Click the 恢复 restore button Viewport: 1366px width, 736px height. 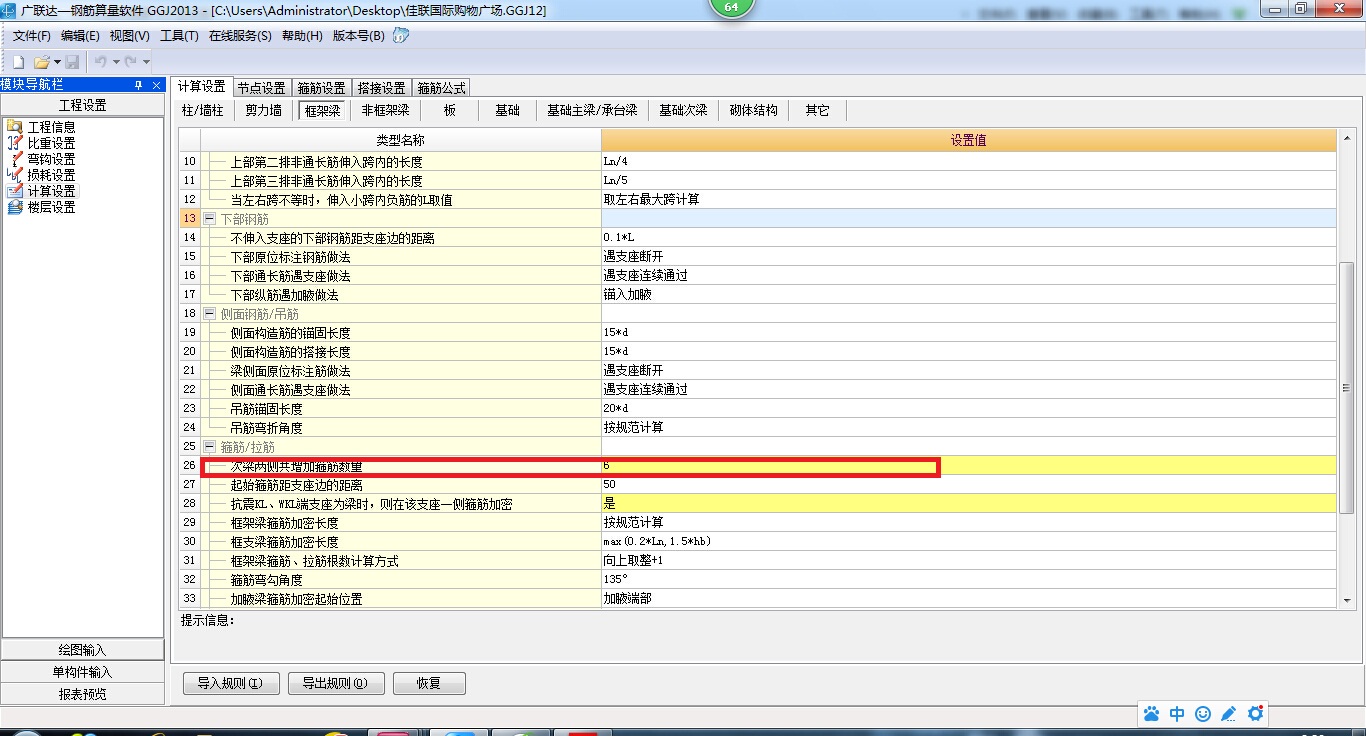click(429, 684)
